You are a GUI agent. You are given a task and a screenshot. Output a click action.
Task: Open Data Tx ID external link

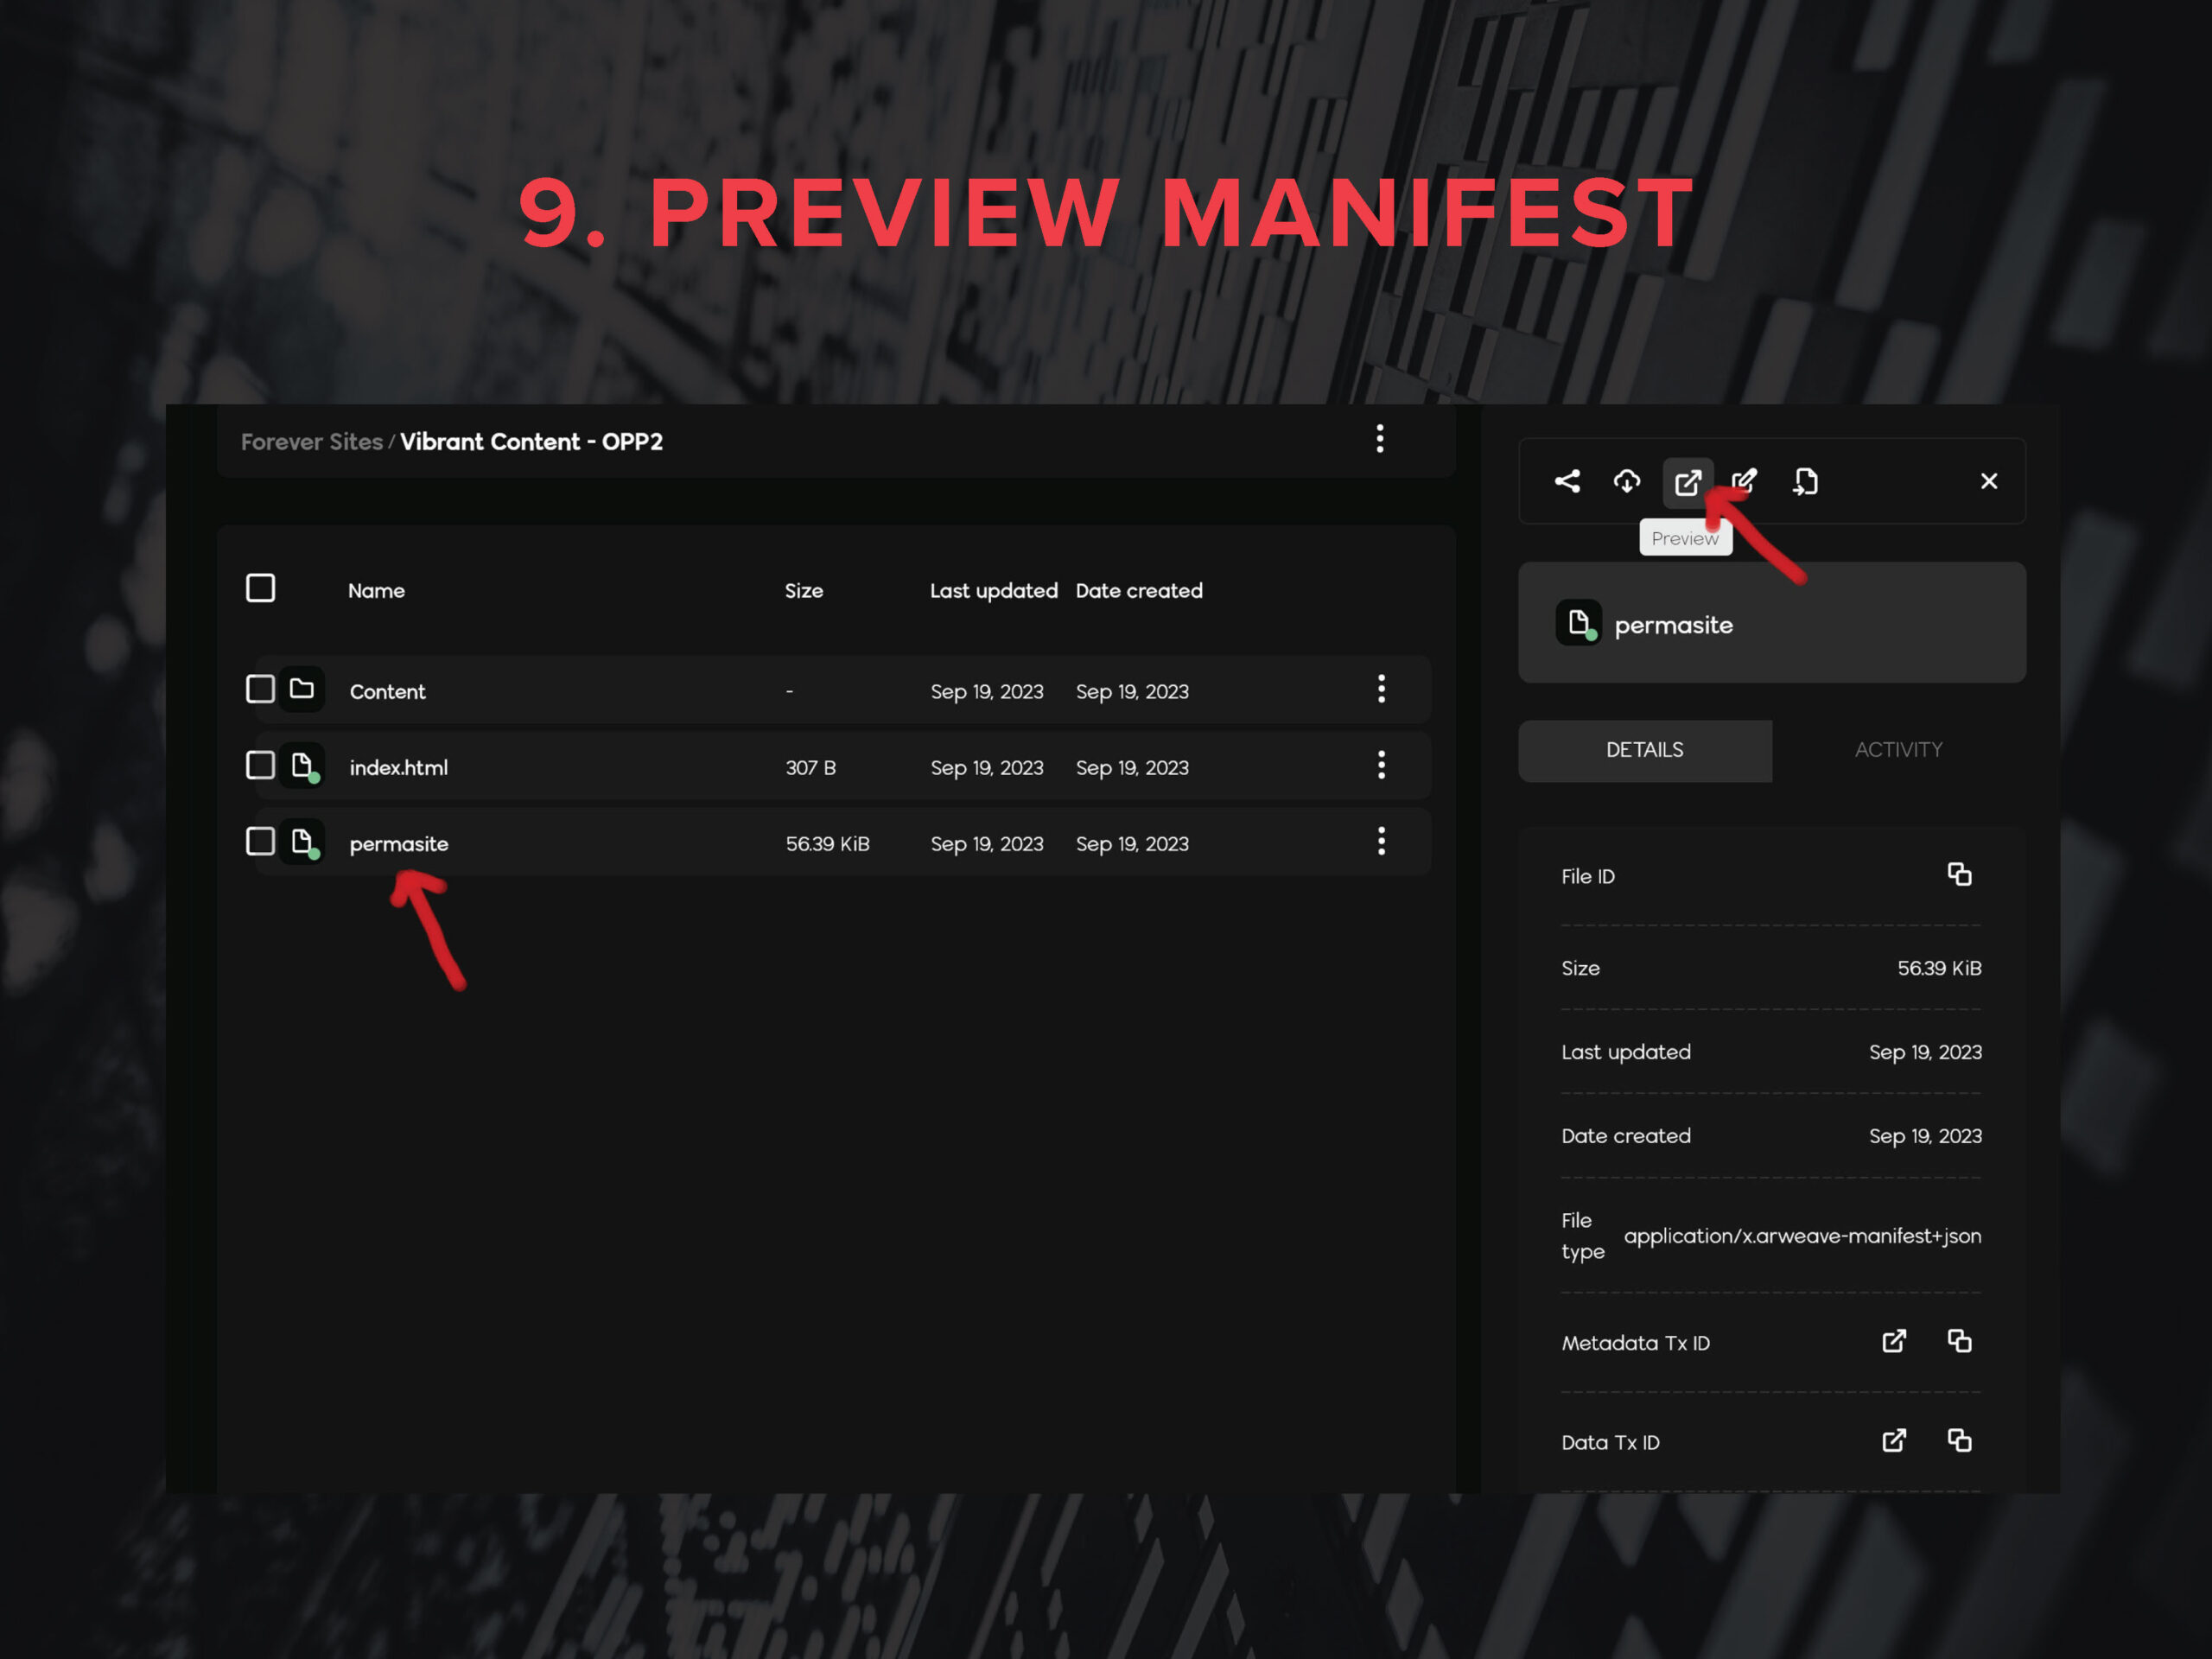point(1894,1440)
